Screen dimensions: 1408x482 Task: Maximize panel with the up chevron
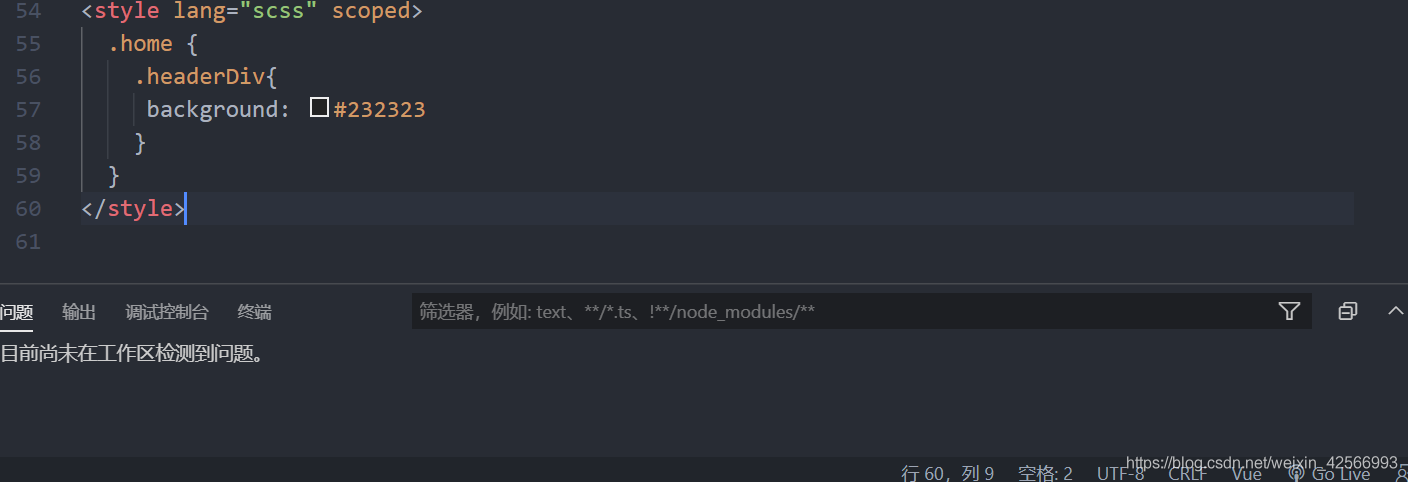tap(1396, 311)
